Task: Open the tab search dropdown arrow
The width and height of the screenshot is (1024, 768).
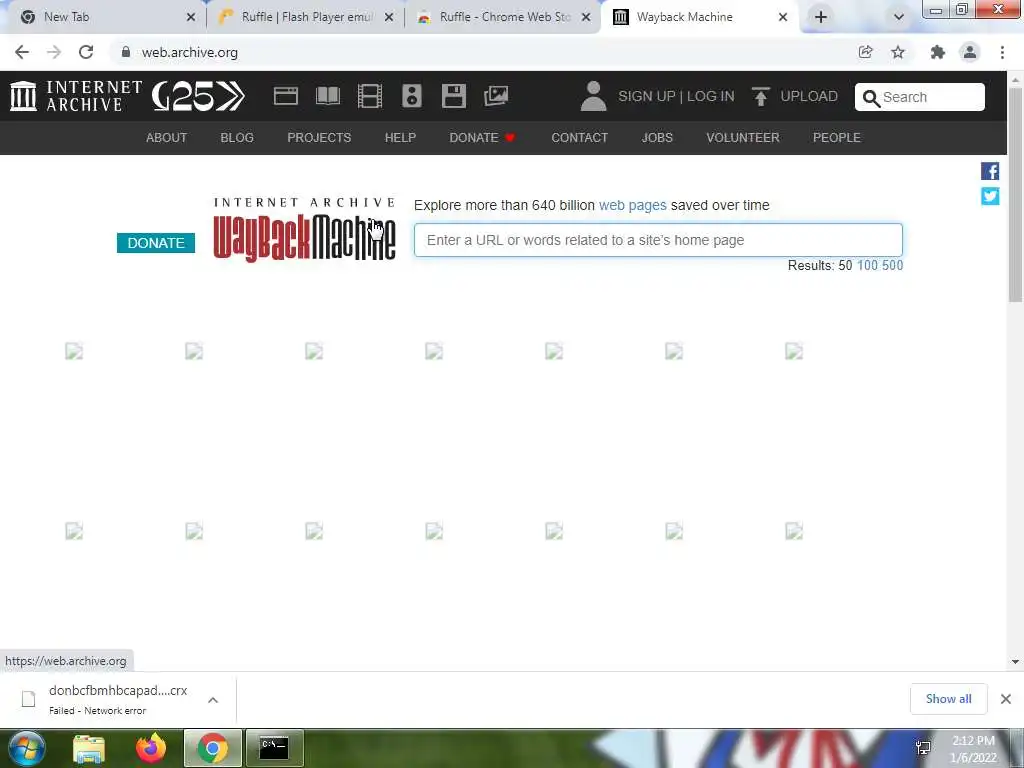Action: point(899,17)
